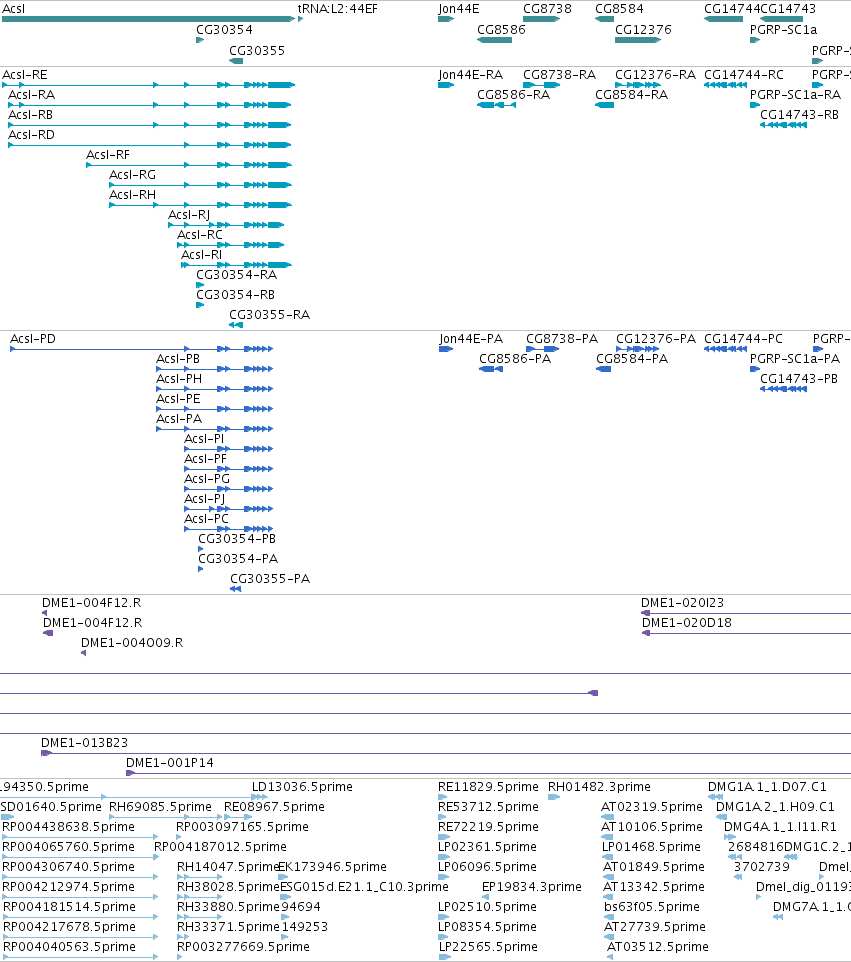This screenshot has width=851, height=962.
Task: Select the CG14744-RC transcript label
Action: (x=744, y=75)
